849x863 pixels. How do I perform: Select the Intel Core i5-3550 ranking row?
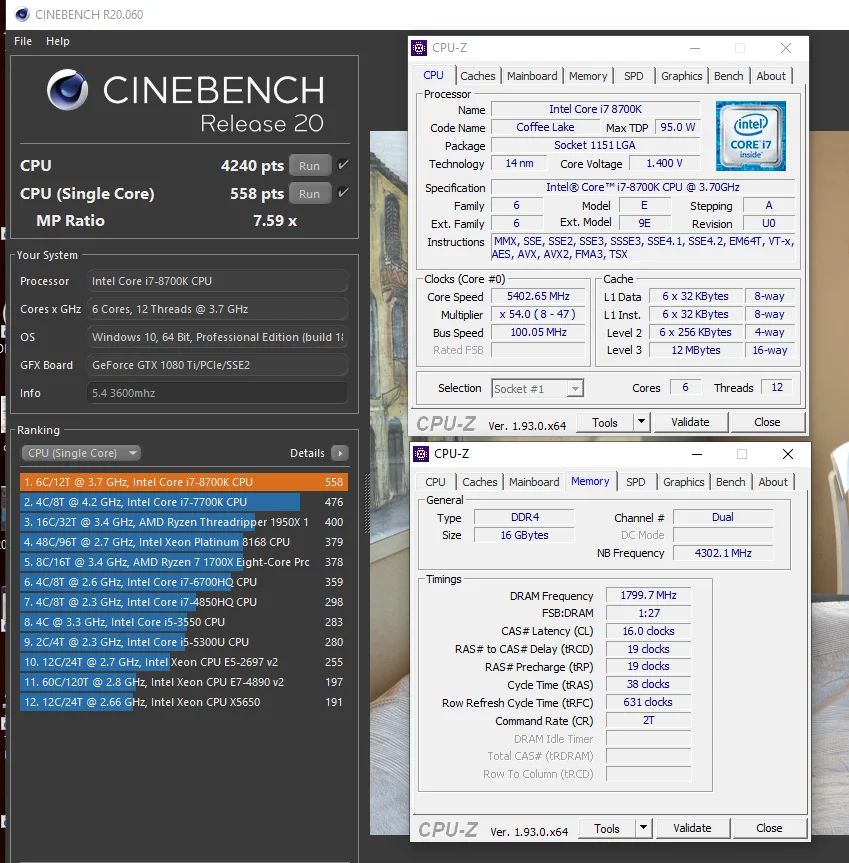click(x=184, y=622)
